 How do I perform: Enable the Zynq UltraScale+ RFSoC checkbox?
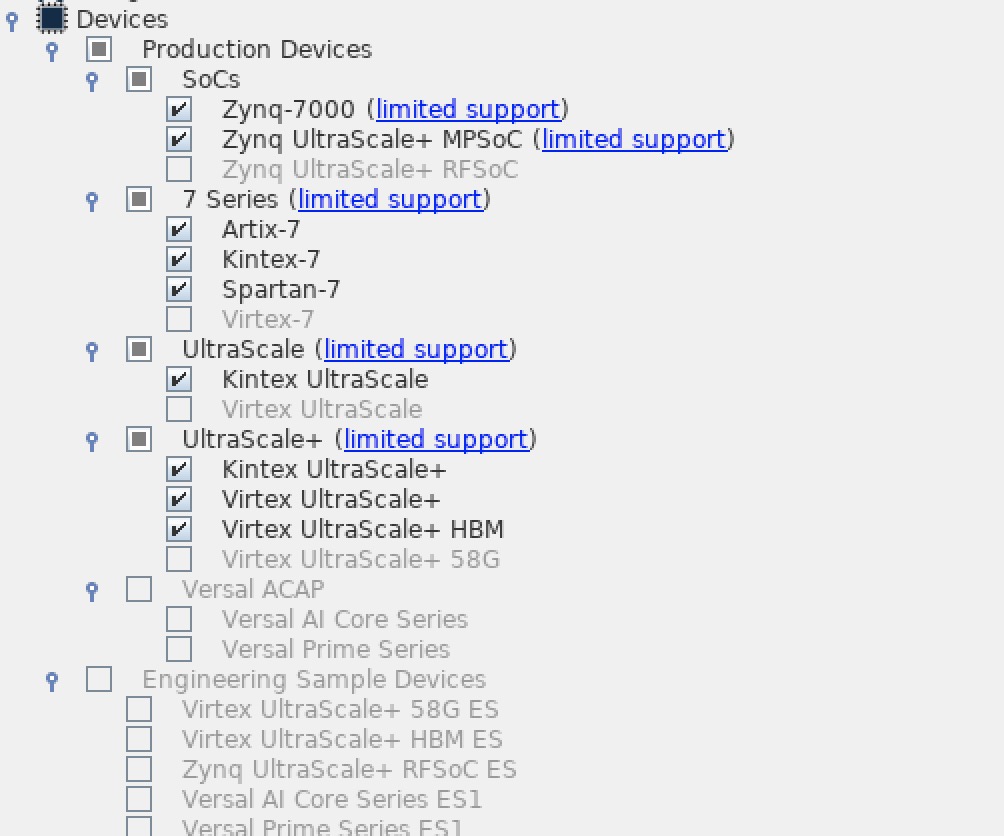[x=178, y=168]
